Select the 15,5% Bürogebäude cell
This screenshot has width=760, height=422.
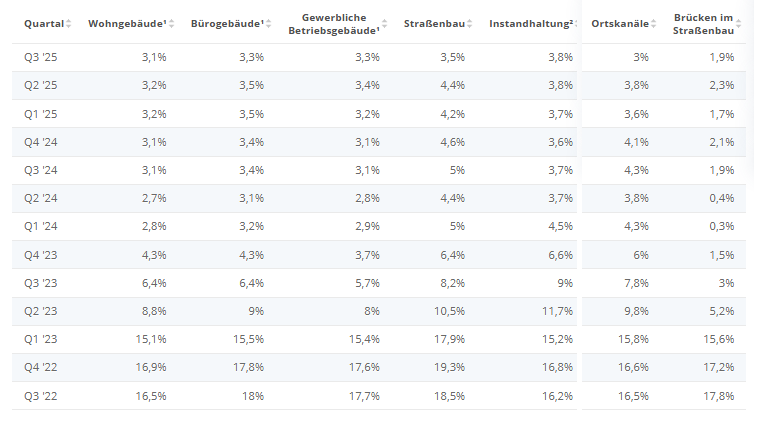click(x=247, y=339)
